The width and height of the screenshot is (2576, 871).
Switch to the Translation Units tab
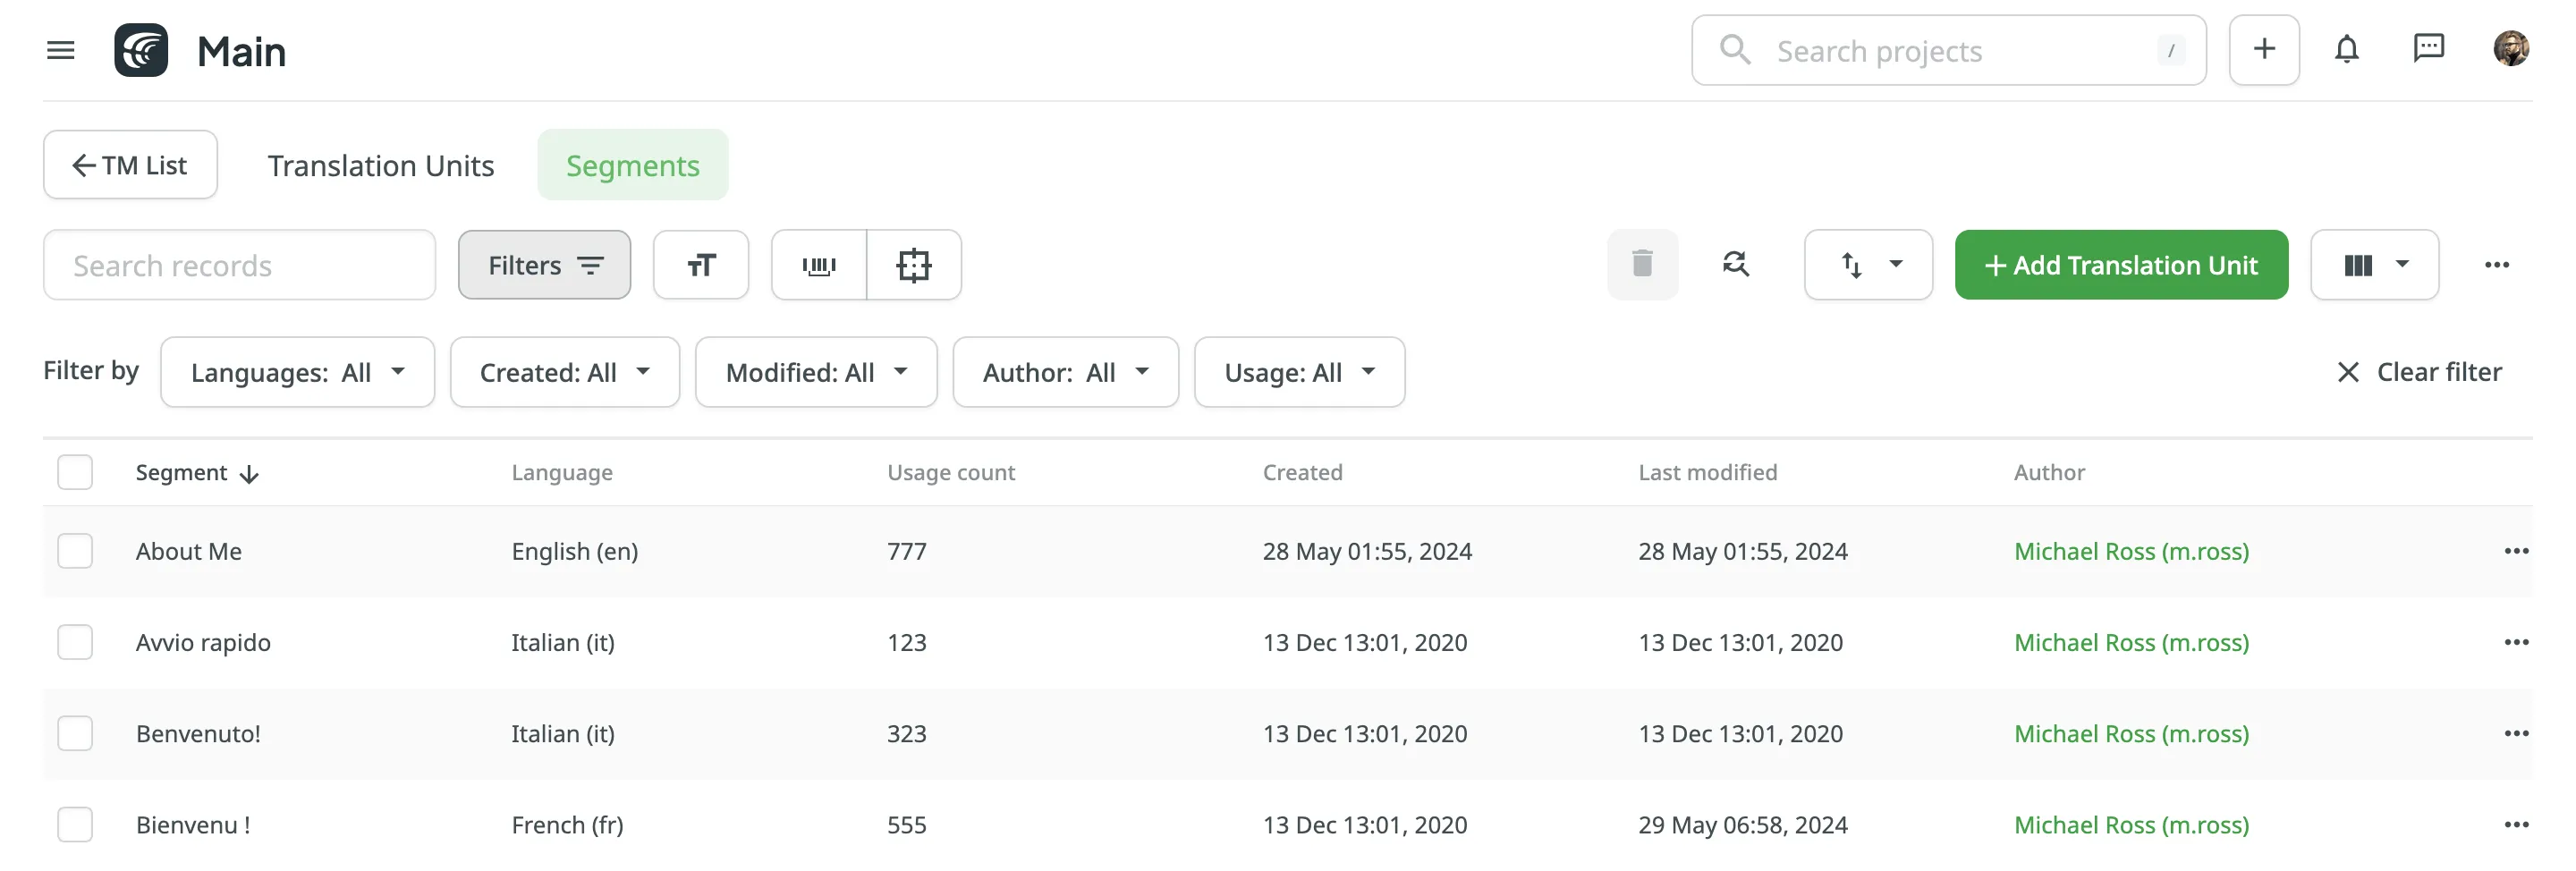click(x=380, y=165)
